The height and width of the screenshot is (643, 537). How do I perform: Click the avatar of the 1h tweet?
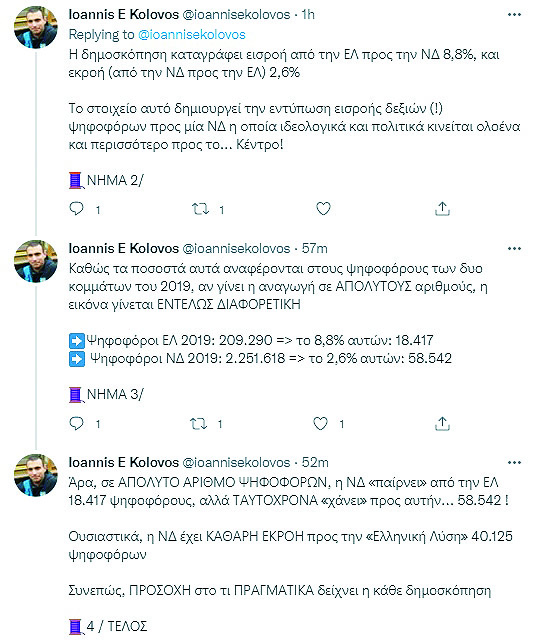[x=36, y=27]
